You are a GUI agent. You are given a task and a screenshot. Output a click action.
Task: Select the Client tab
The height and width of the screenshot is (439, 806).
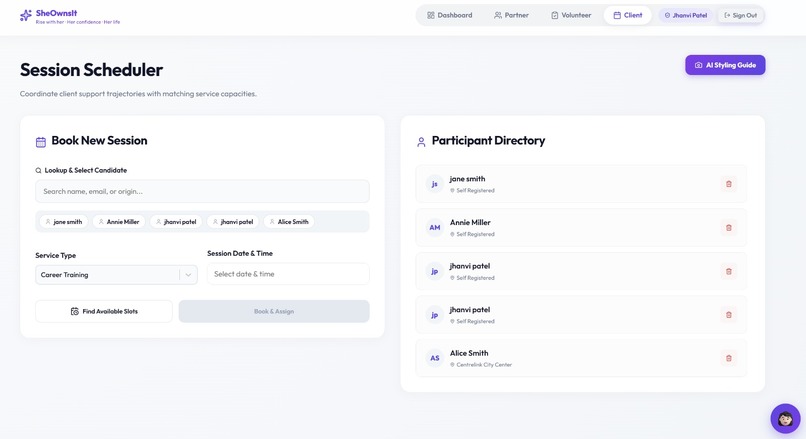tap(628, 15)
